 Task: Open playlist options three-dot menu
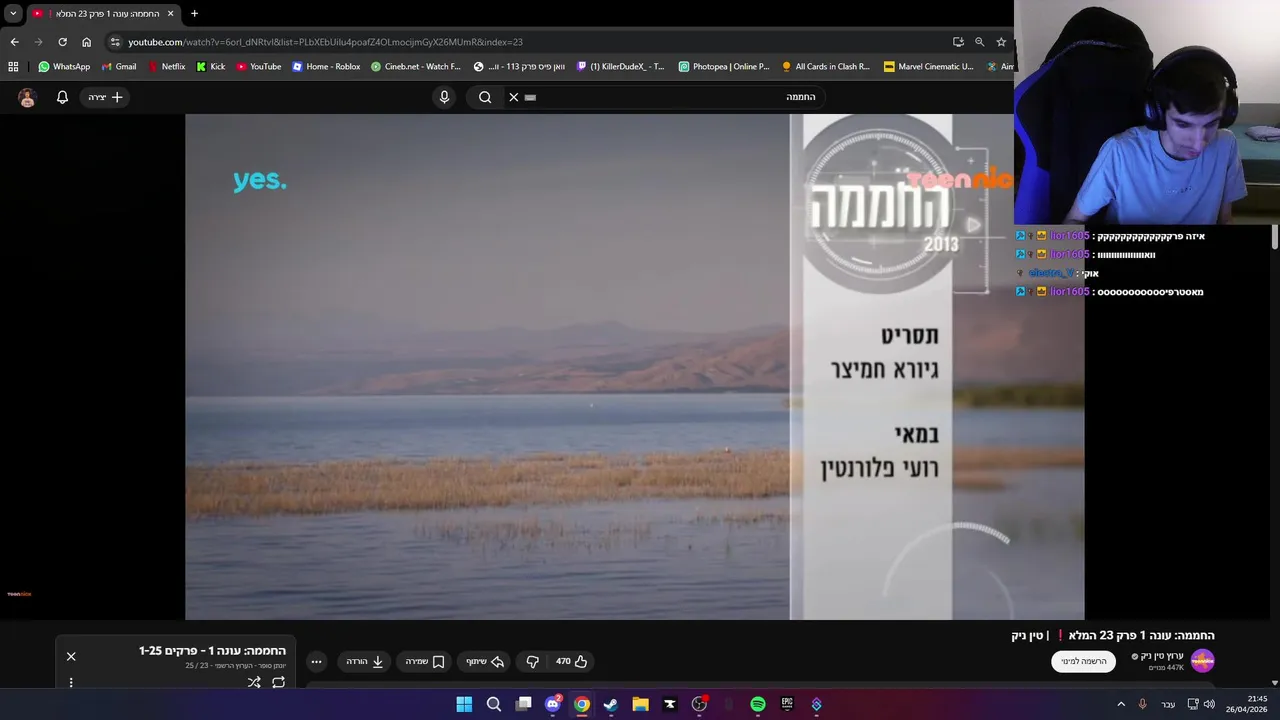[x=71, y=682]
